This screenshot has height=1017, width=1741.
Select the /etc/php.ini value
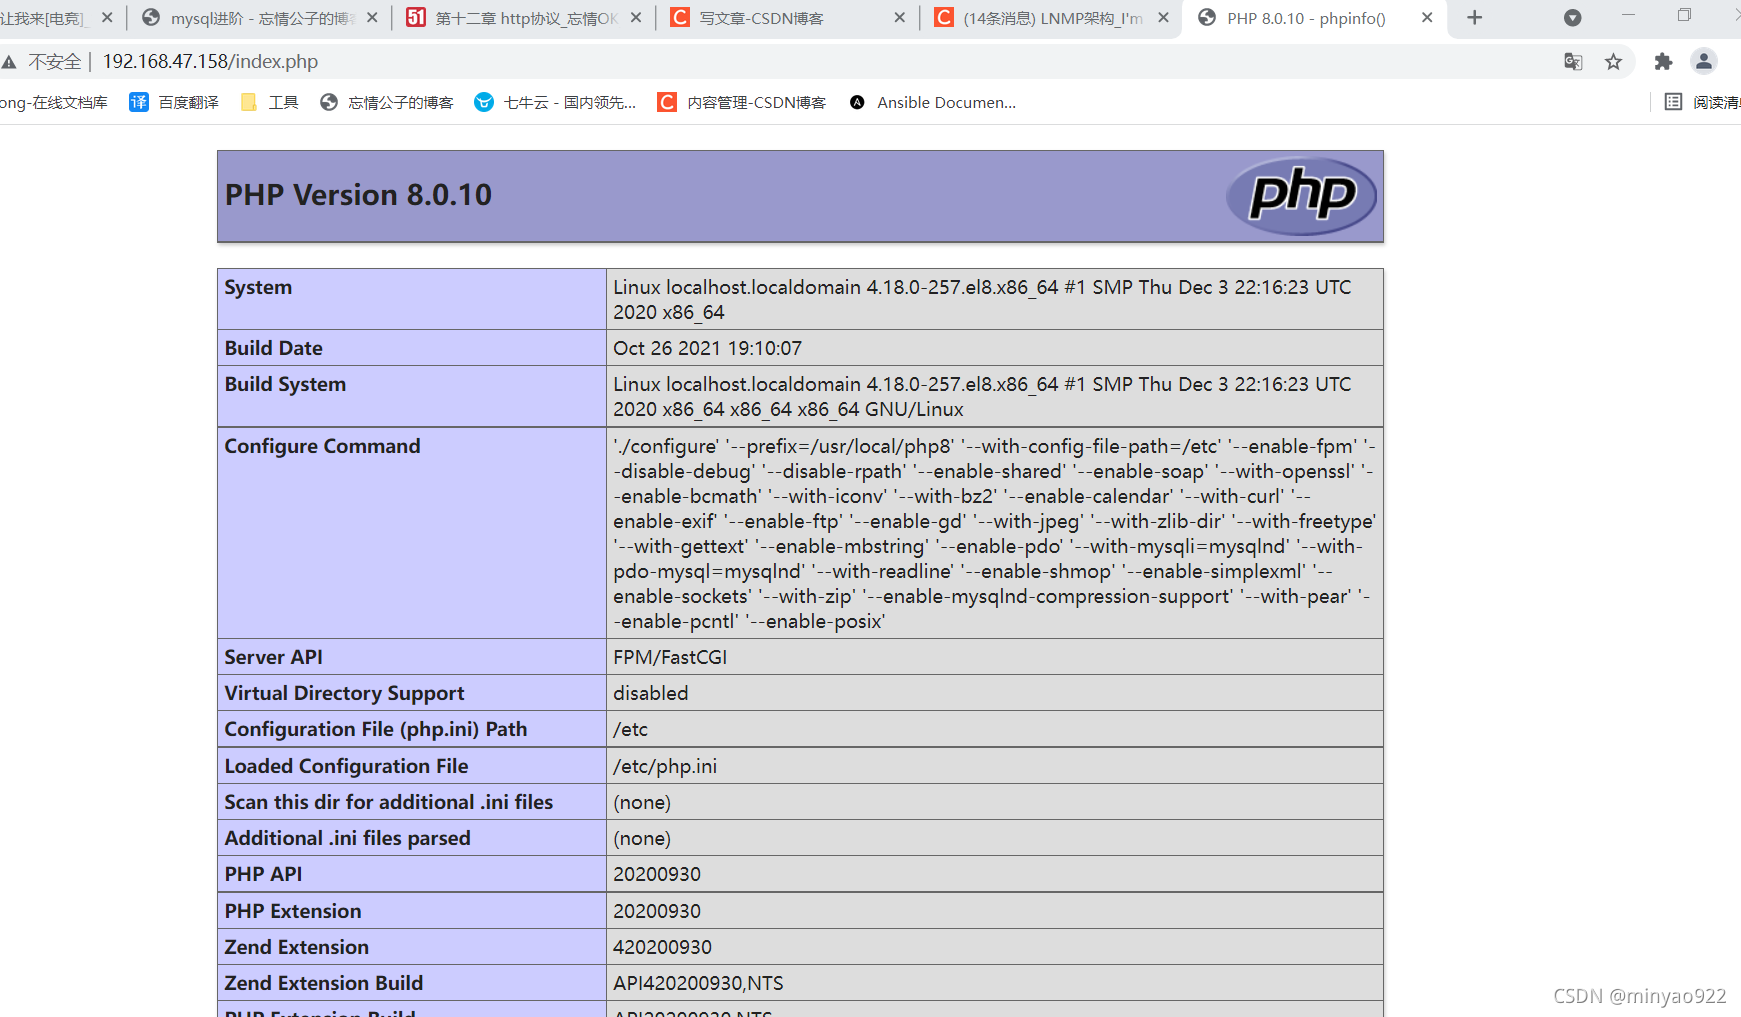click(x=665, y=766)
